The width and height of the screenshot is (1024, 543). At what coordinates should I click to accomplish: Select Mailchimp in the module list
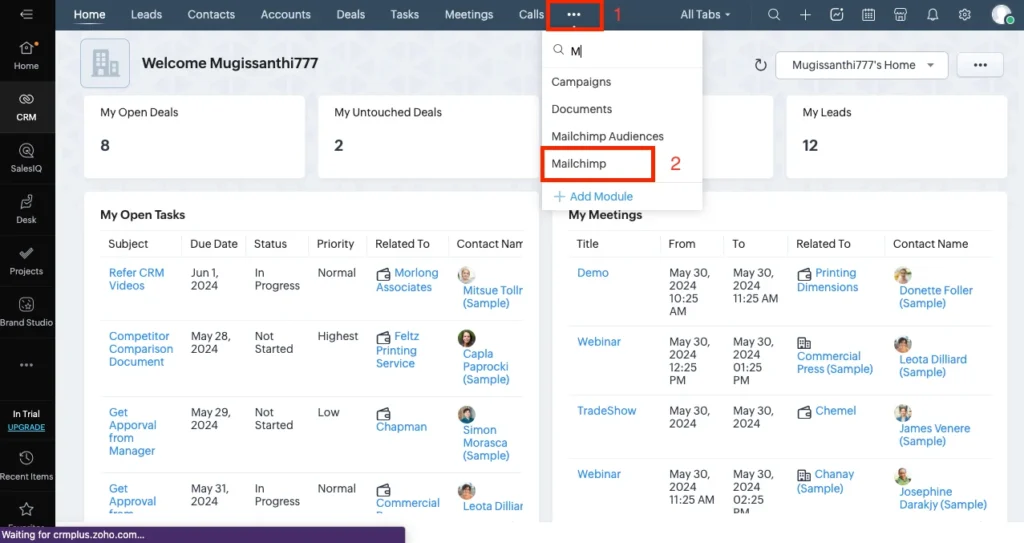(579, 164)
